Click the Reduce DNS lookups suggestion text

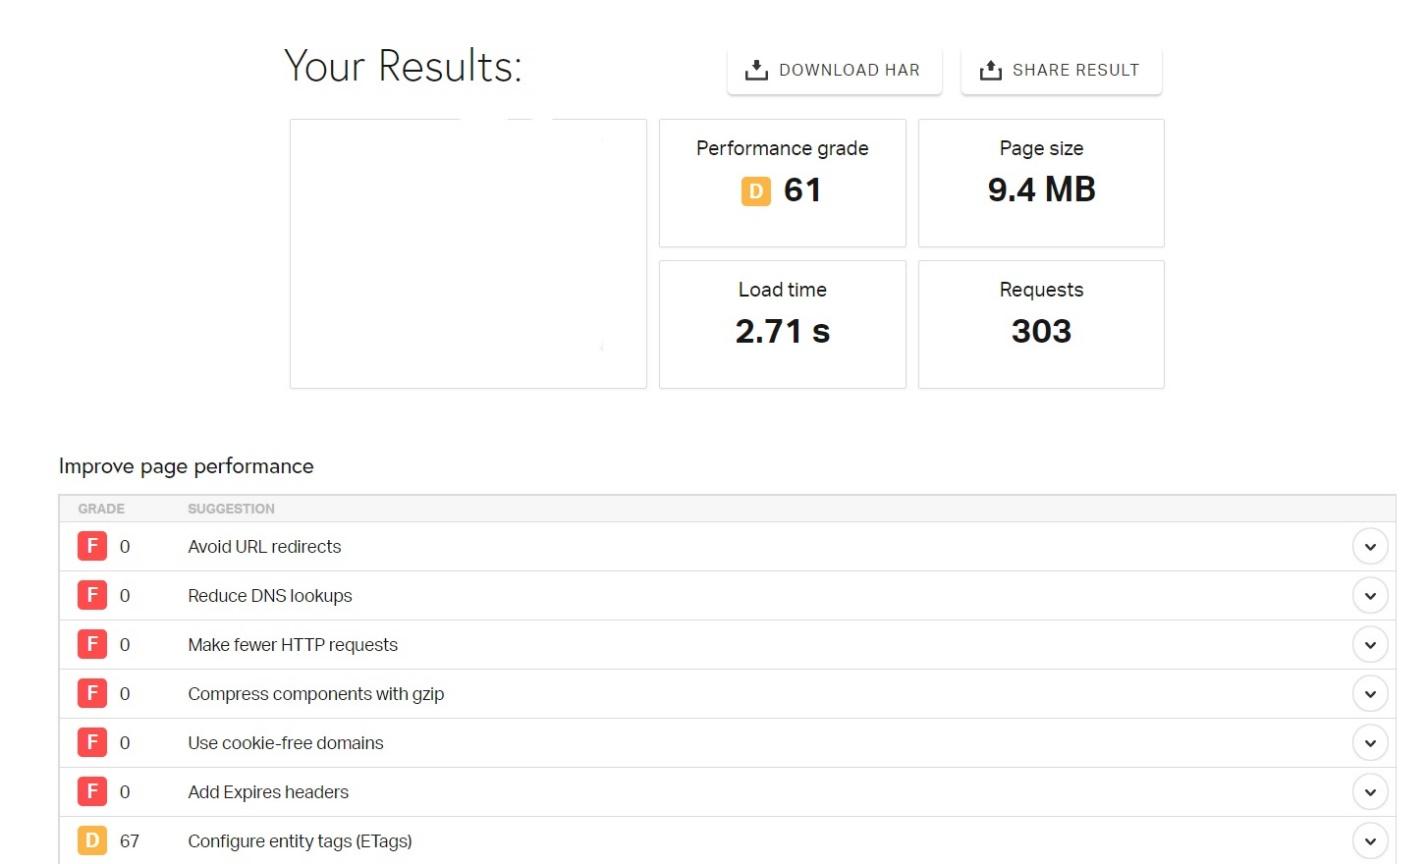point(270,596)
